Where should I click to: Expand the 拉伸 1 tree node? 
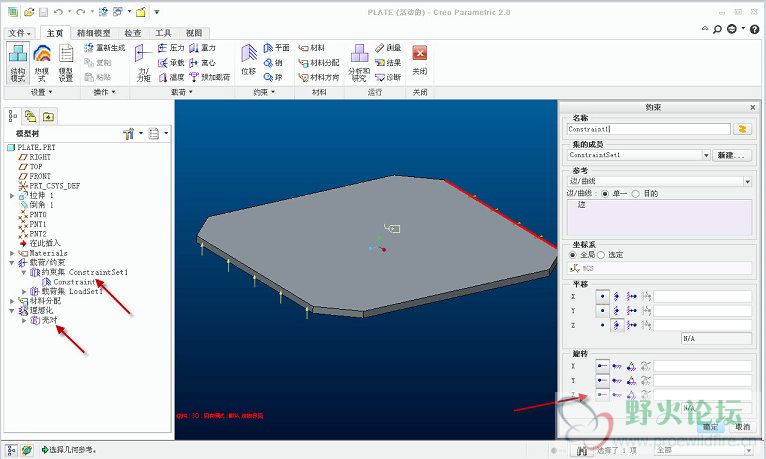pyautogui.click(x=12, y=196)
